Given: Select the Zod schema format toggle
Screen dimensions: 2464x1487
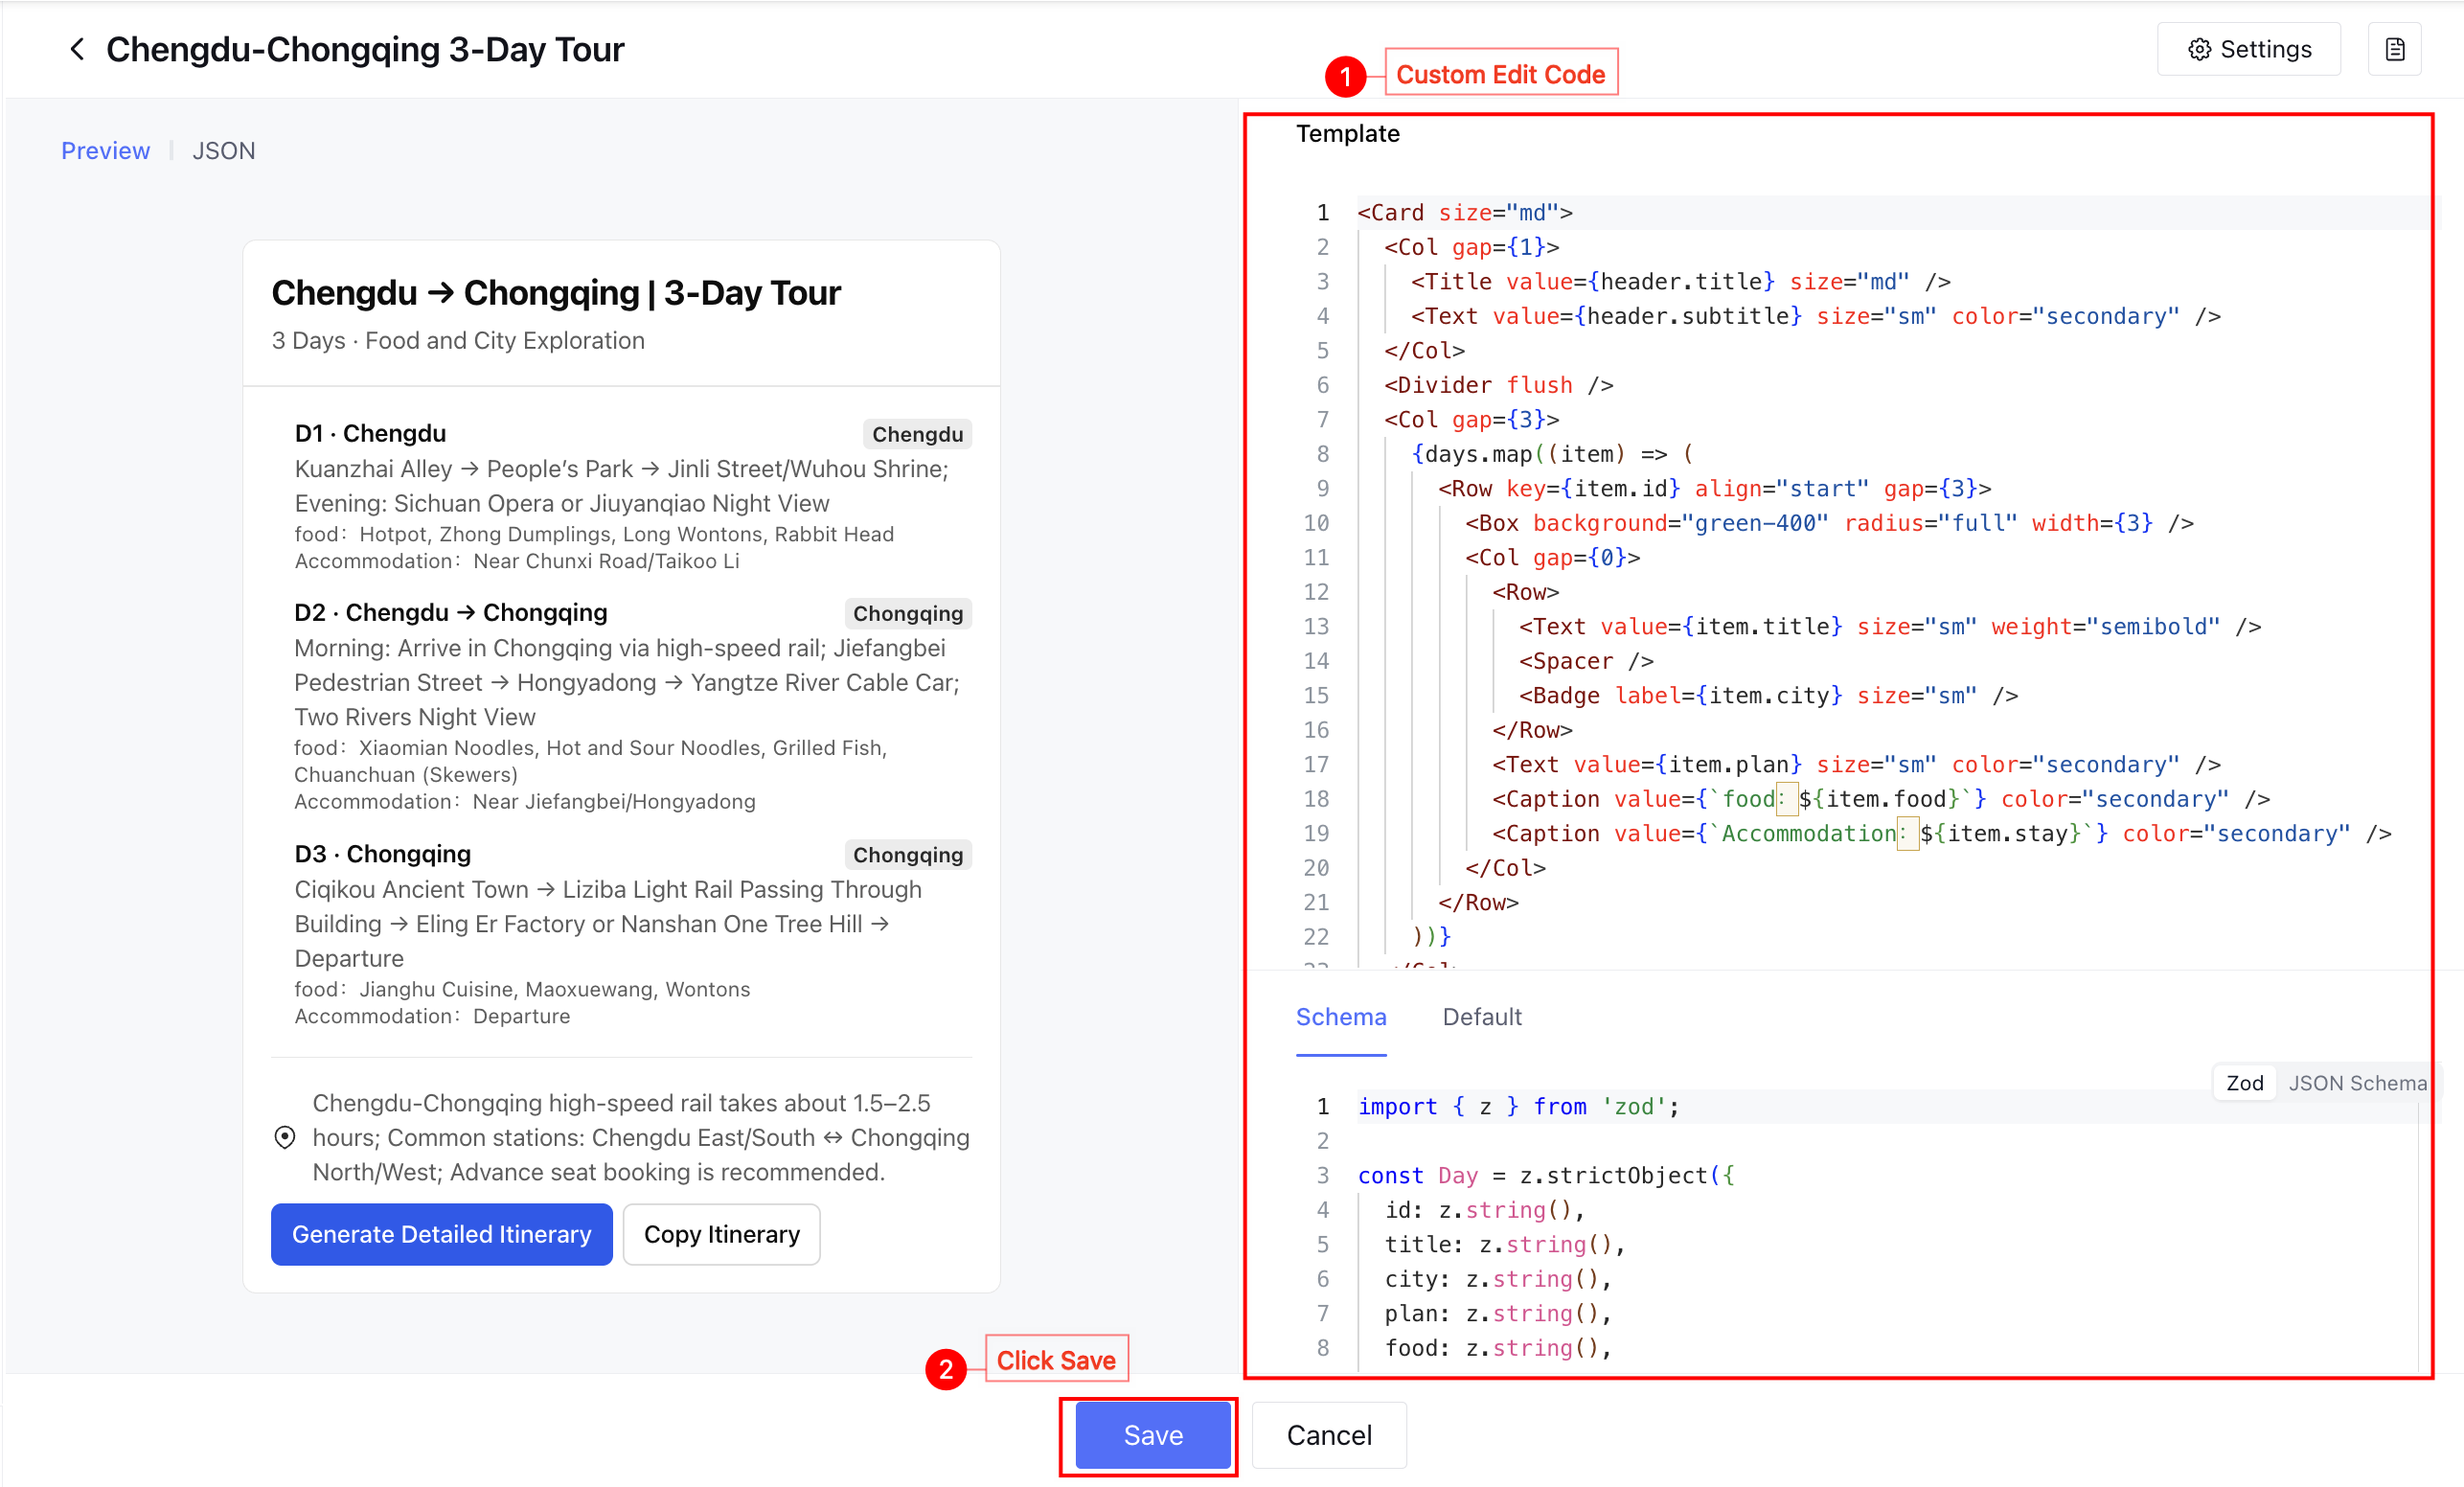Looking at the screenshot, I should click(2243, 1082).
